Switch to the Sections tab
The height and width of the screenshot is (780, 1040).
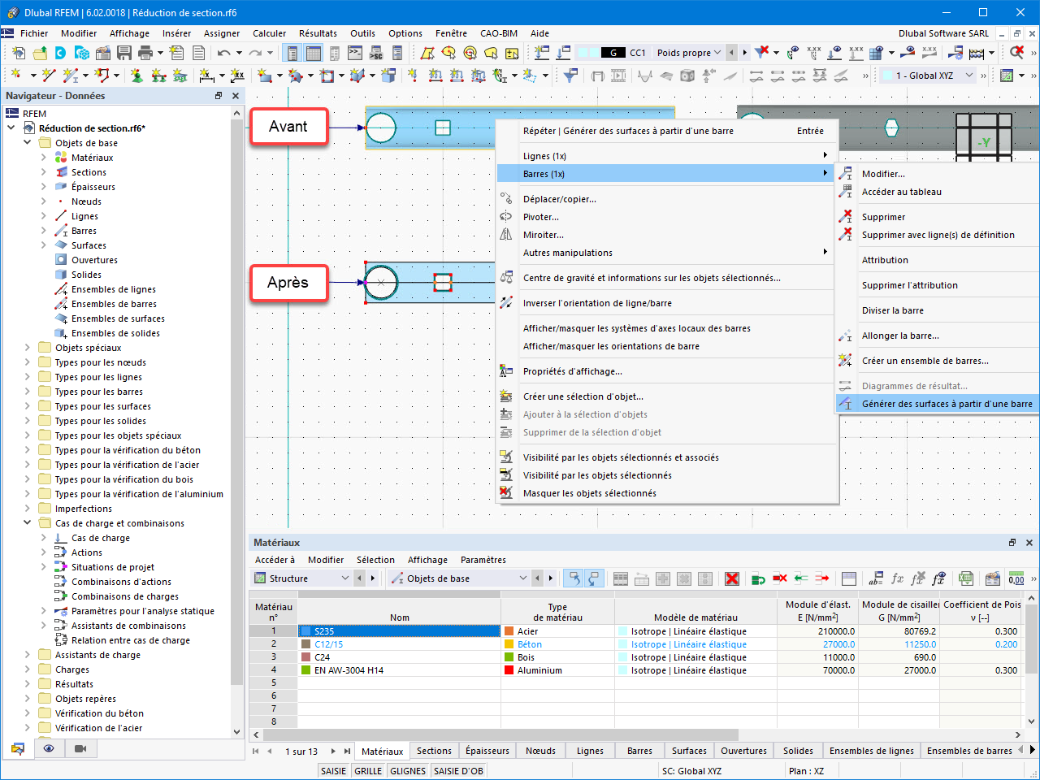point(434,751)
